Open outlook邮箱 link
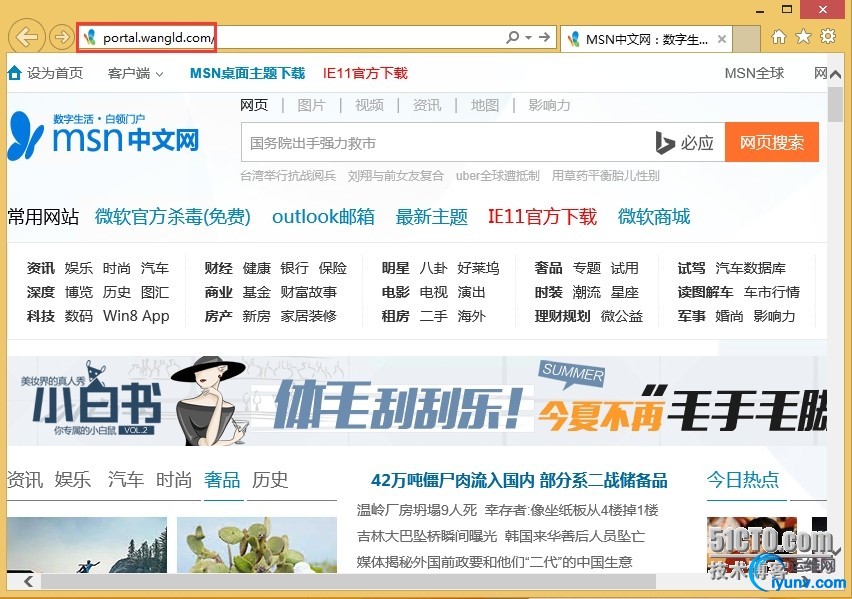The width and height of the screenshot is (852, 599). (323, 217)
